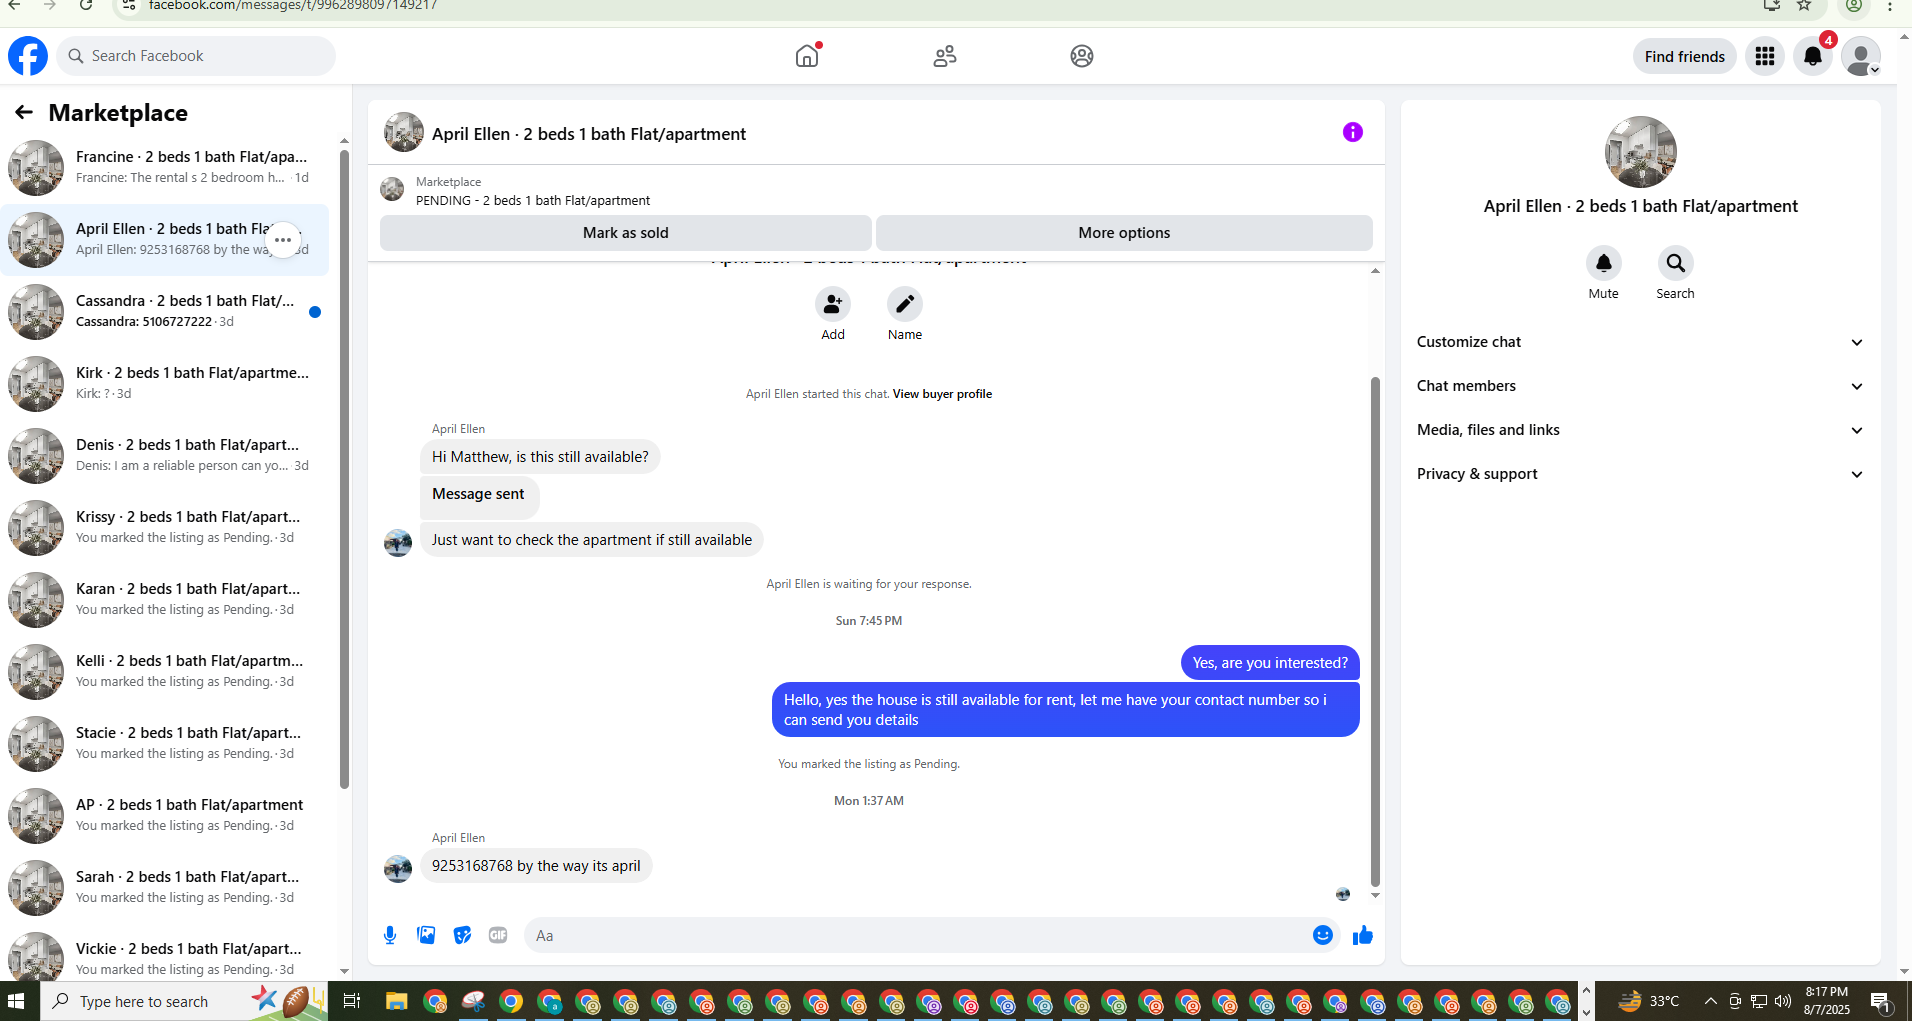Viewport: 1912px width, 1021px height.
Task: Open Francine conversation
Action: [x=165, y=168]
